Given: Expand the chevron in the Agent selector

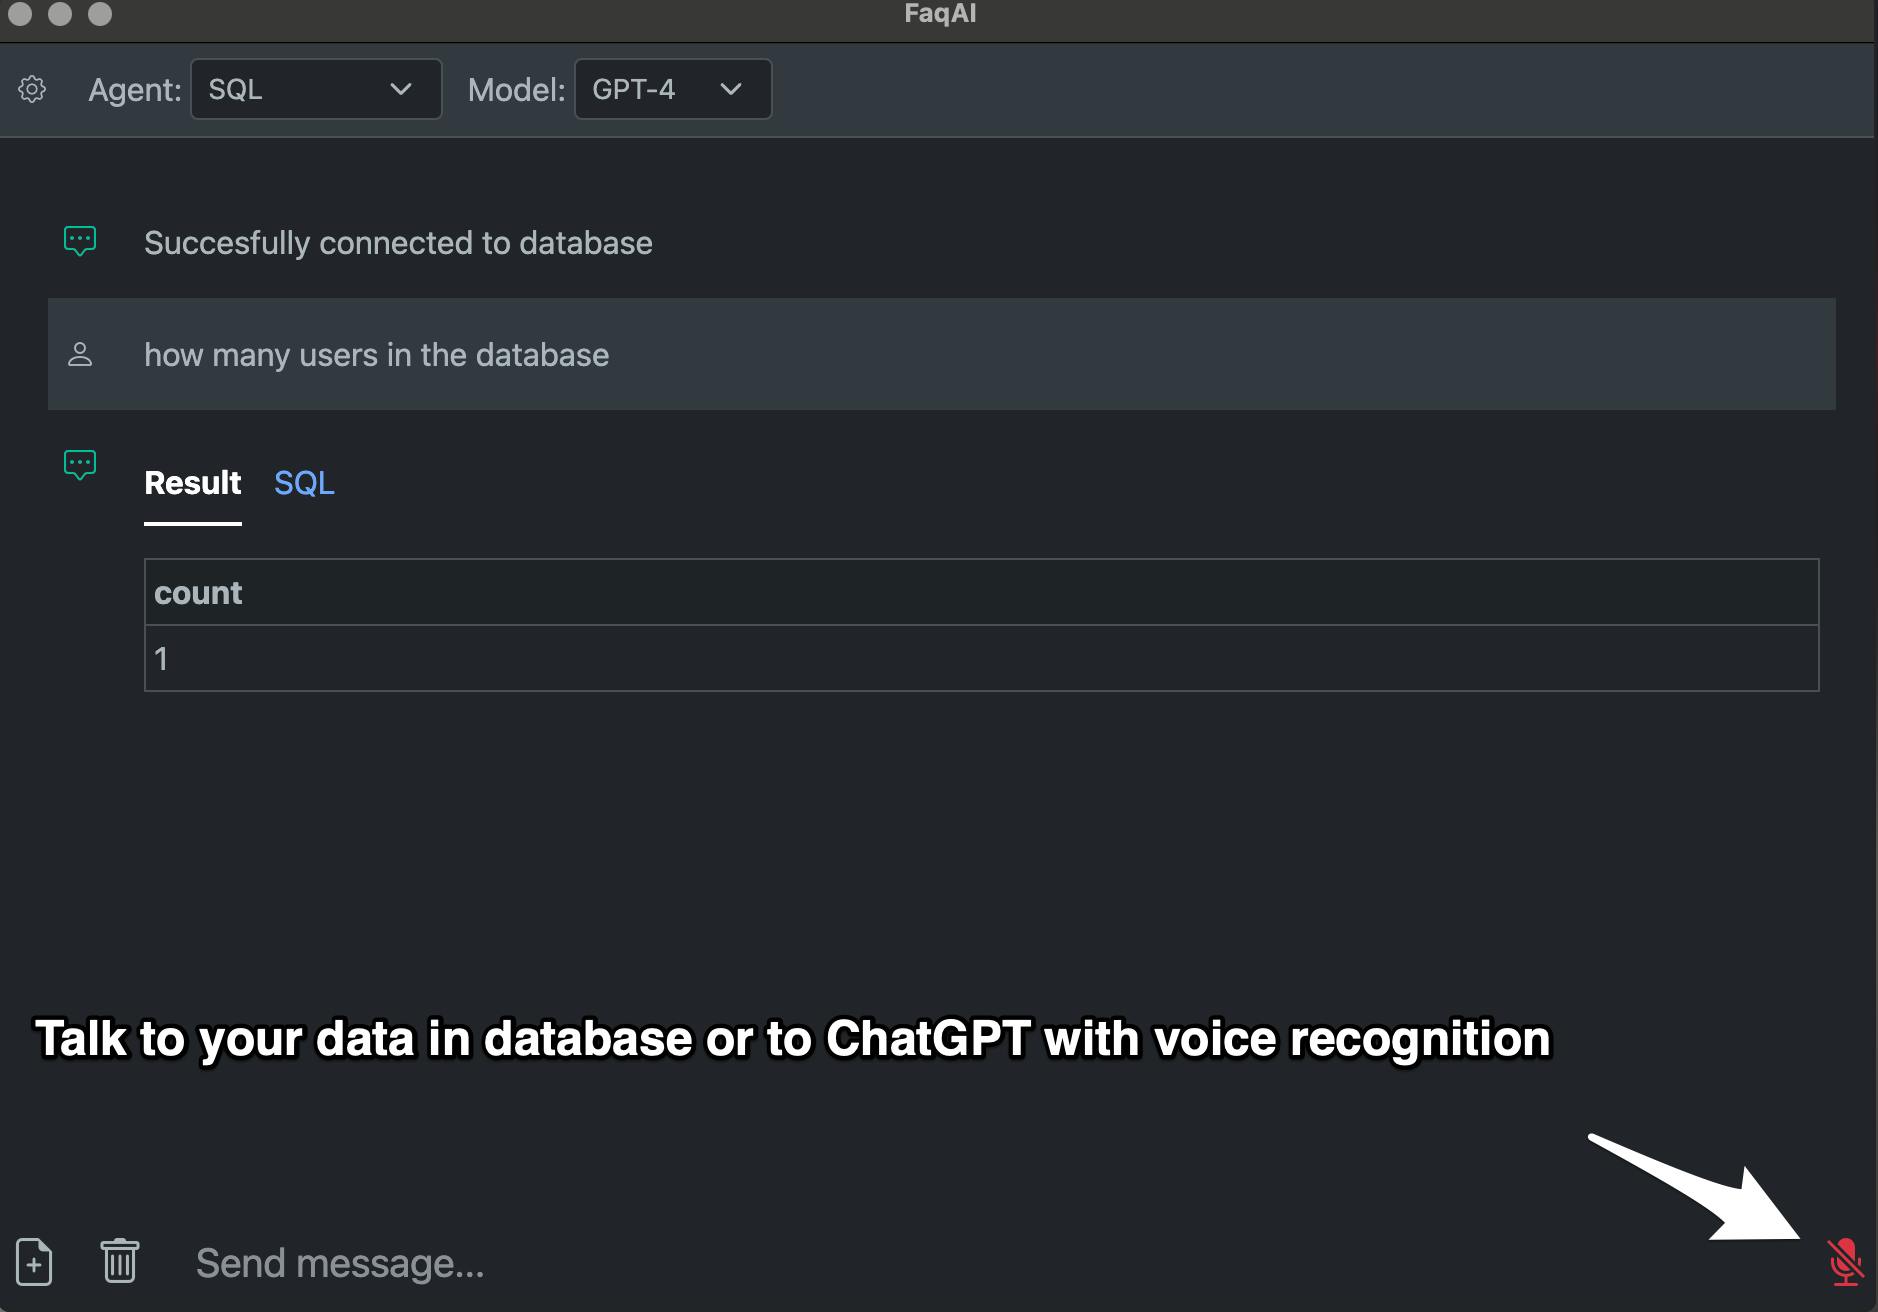Looking at the screenshot, I should (x=401, y=89).
